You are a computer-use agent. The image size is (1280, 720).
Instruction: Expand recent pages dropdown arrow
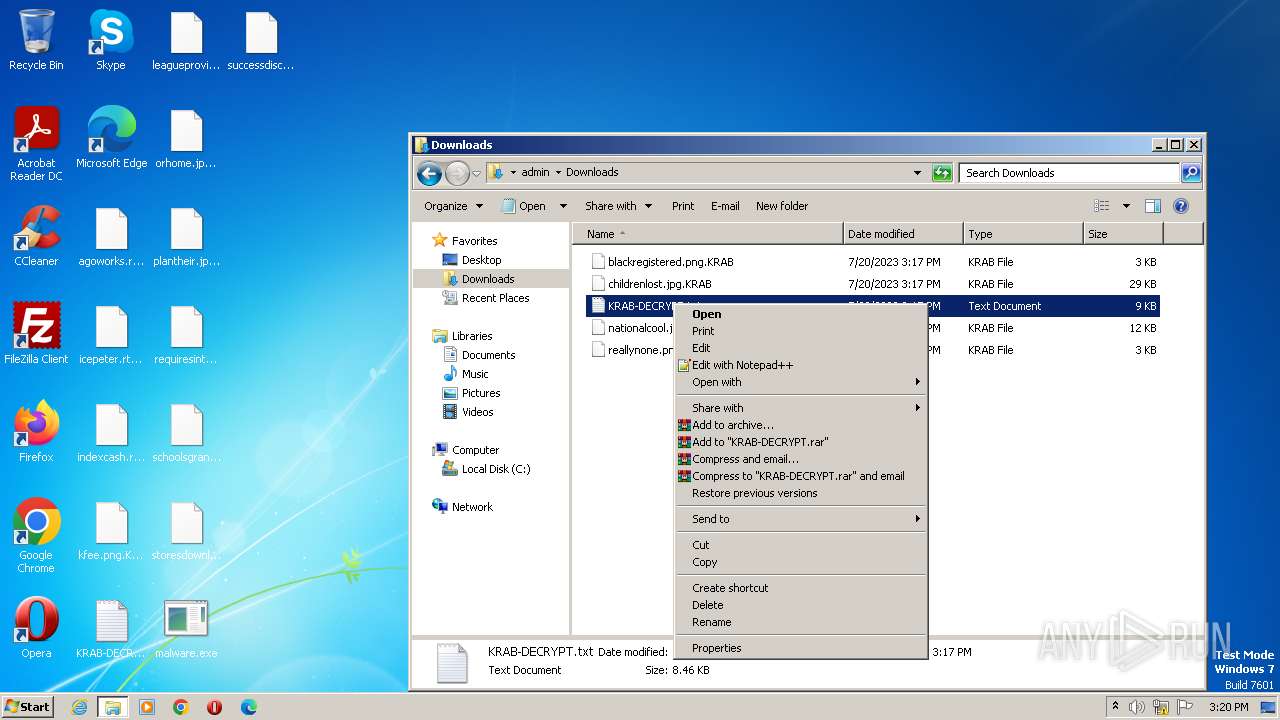pyautogui.click(x=477, y=173)
